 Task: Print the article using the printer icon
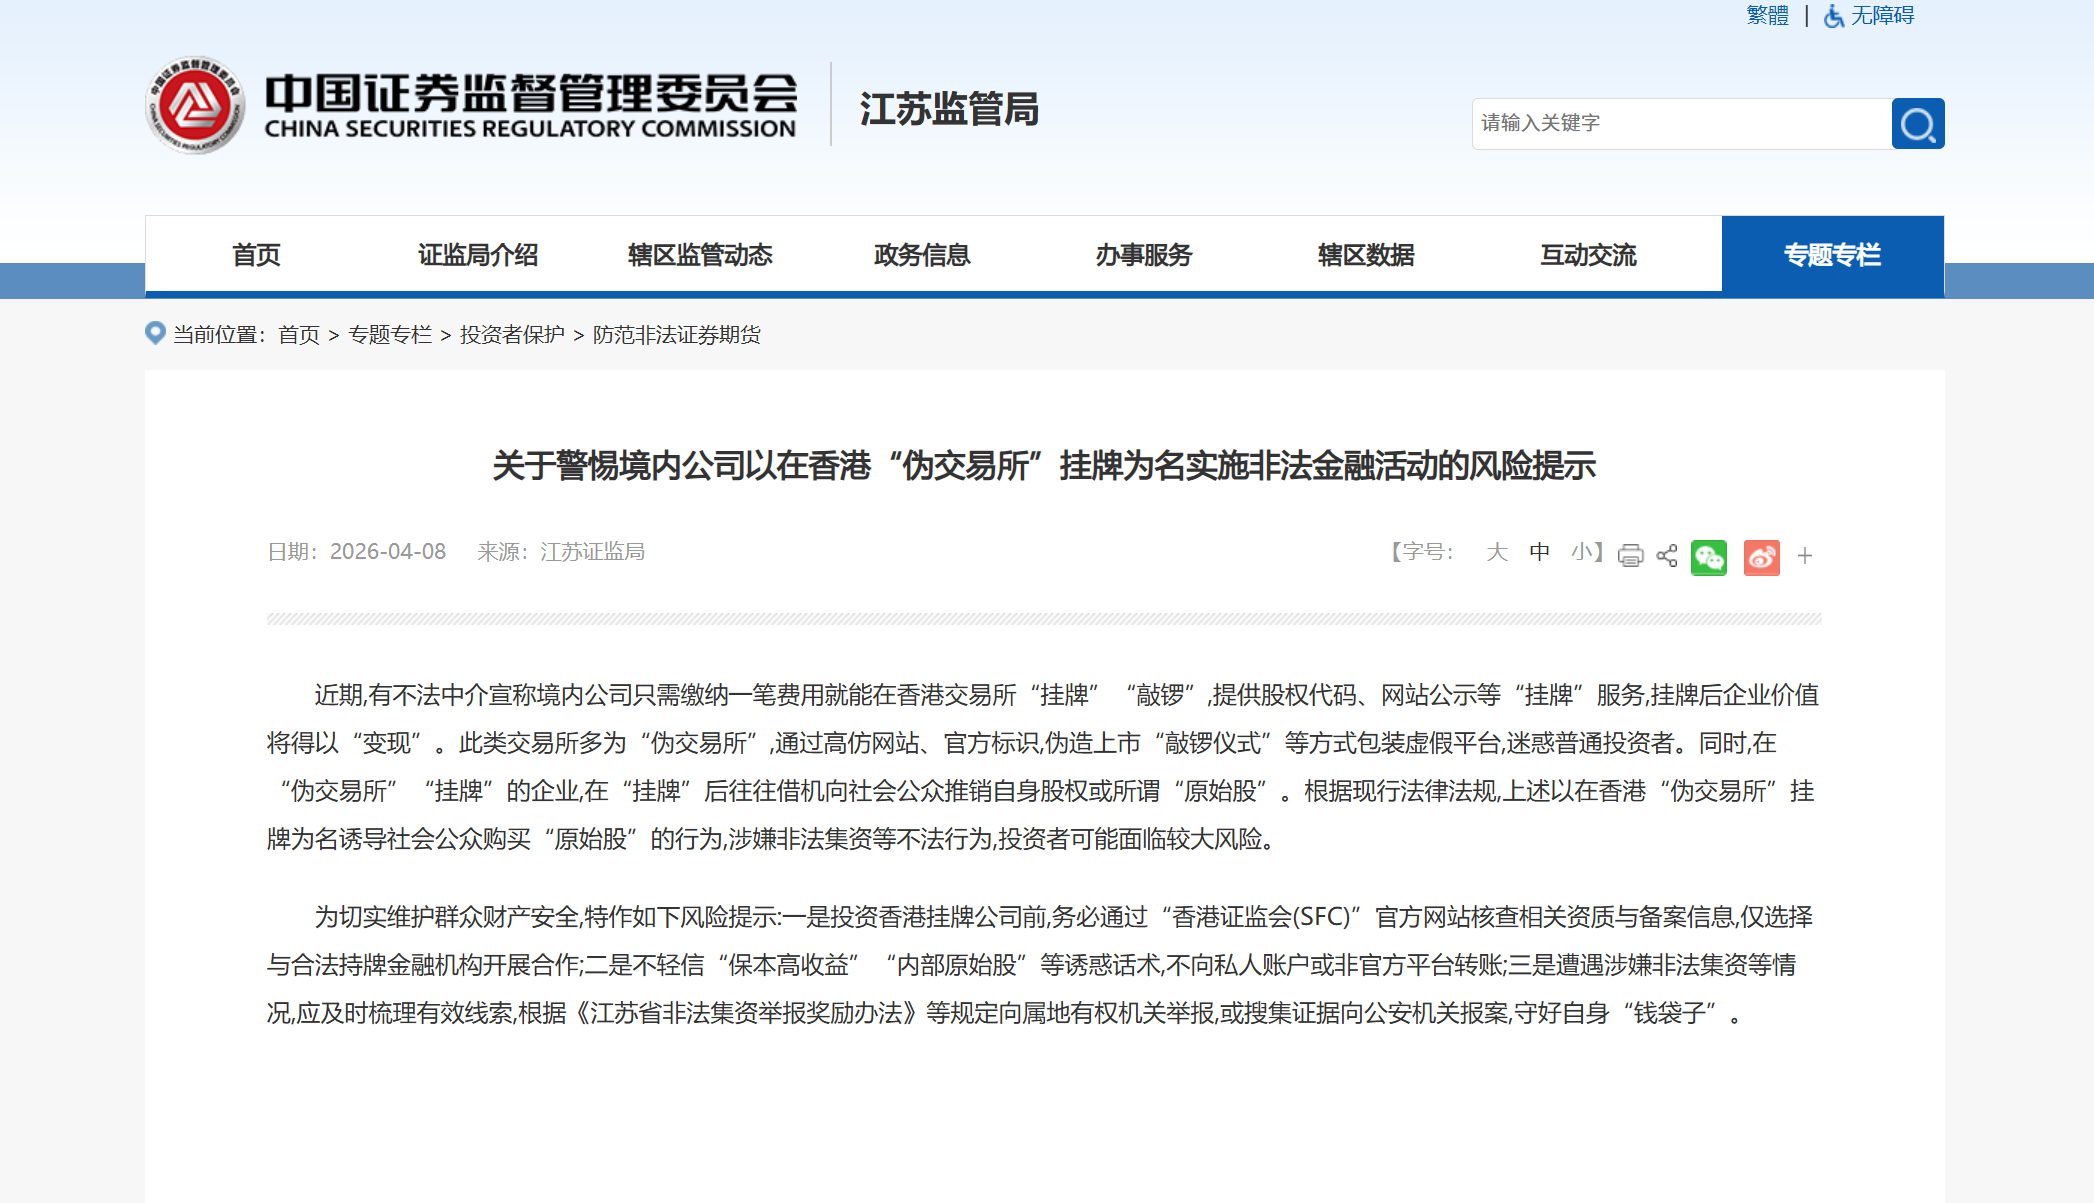point(1630,557)
